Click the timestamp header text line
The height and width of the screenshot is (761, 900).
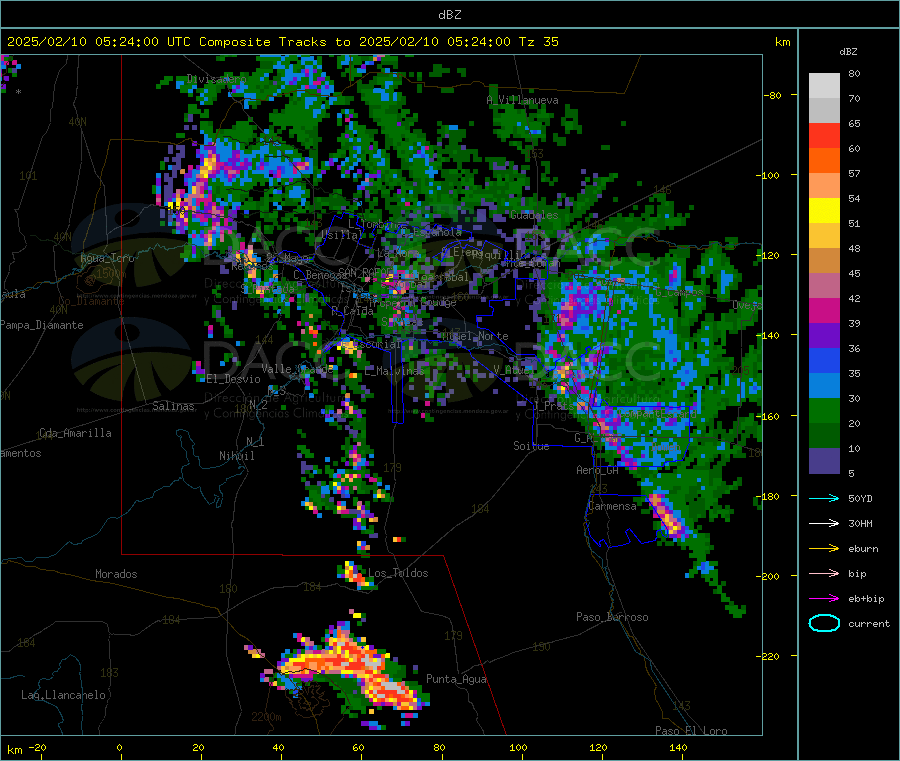[x=282, y=42]
